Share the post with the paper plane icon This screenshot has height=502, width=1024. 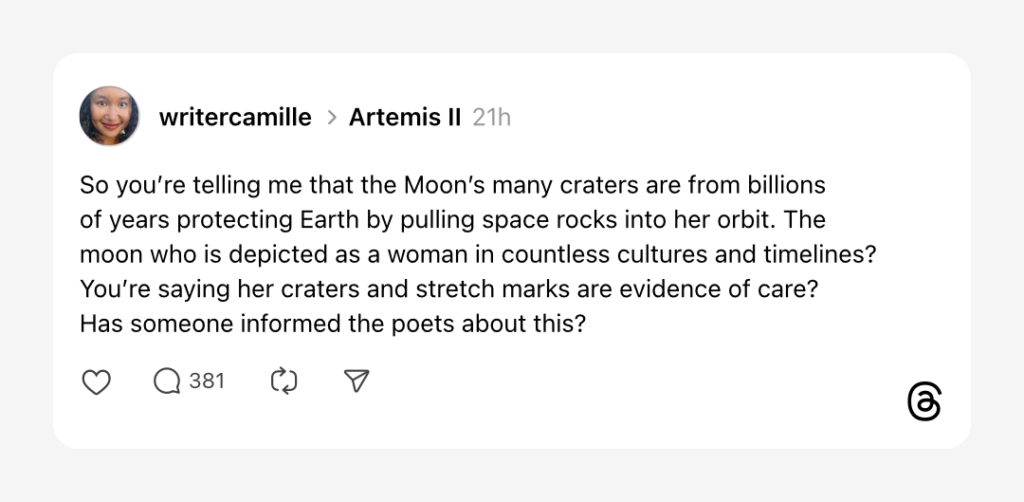[357, 381]
